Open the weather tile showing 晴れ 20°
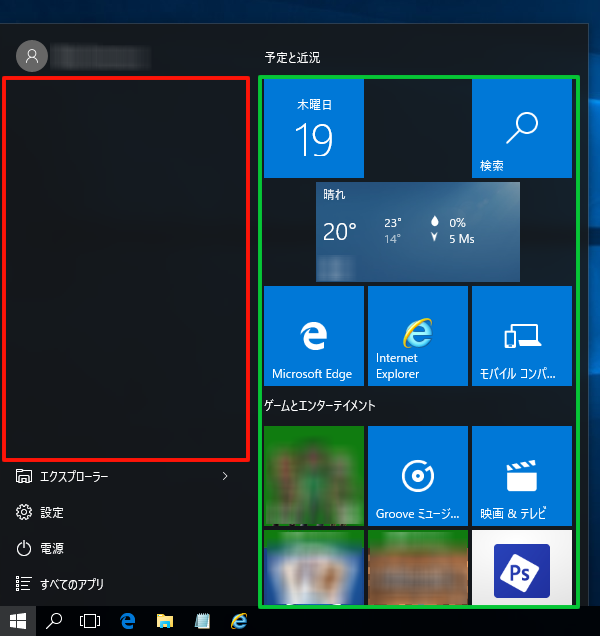Screen dimensions: 600x636 pos(418,232)
